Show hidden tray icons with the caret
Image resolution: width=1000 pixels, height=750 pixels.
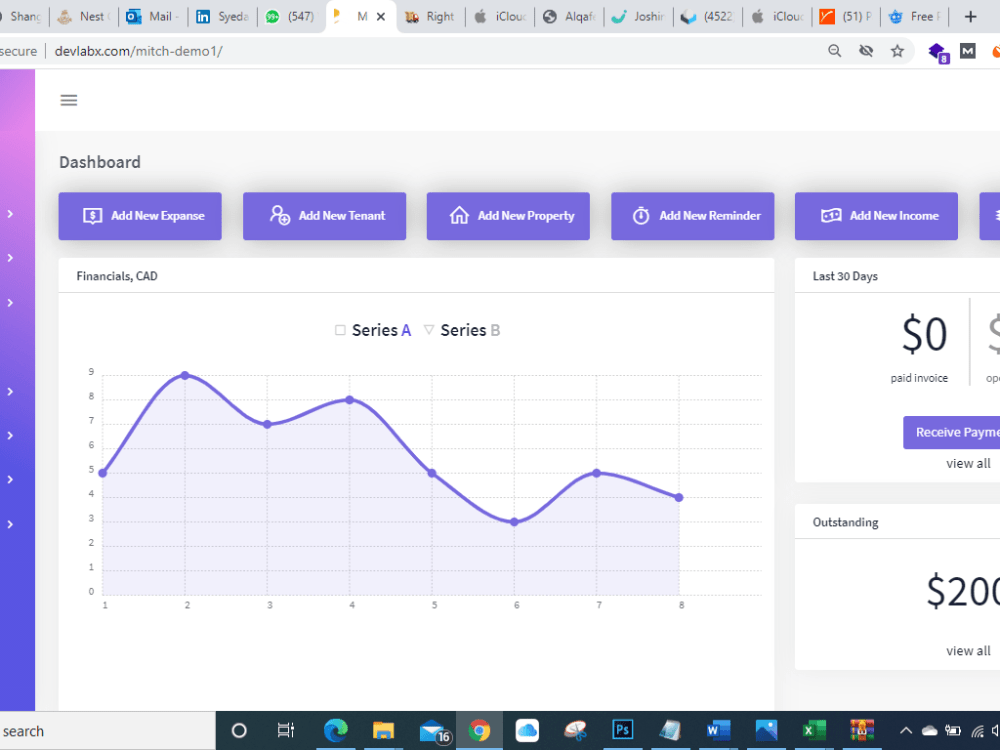click(x=906, y=731)
